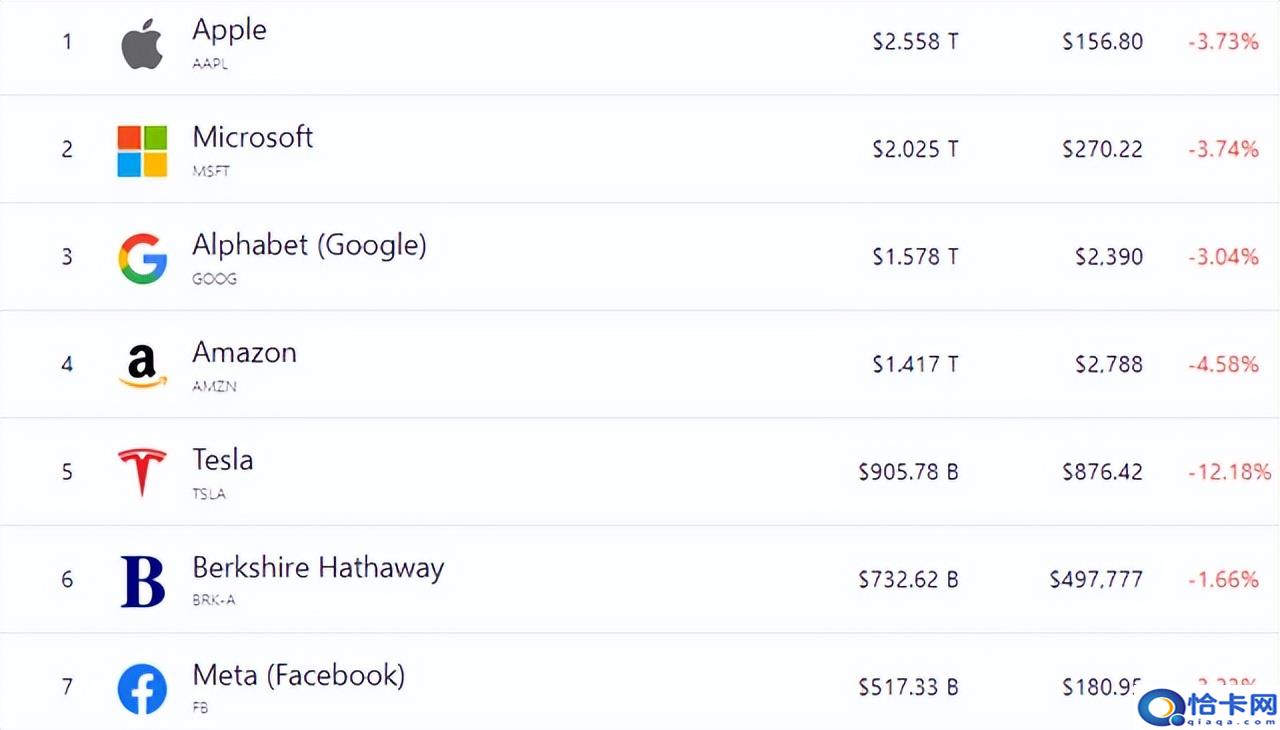The image size is (1280, 730).
Task: Open the Amazon company entry
Action: (x=244, y=352)
